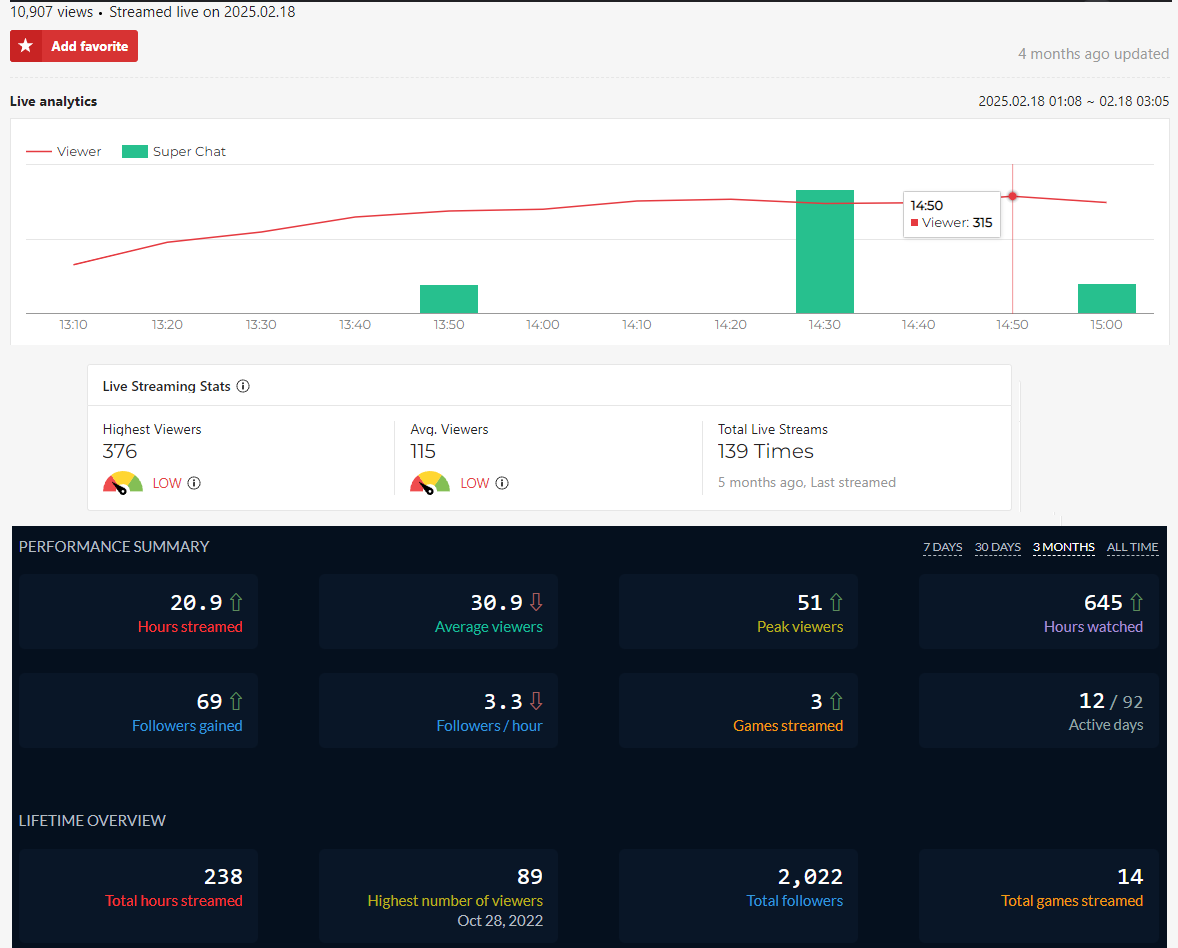The width and height of the screenshot is (1178, 948).
Task: Click the Highest Viewers gauge icon
Action: tap(123, 483)
